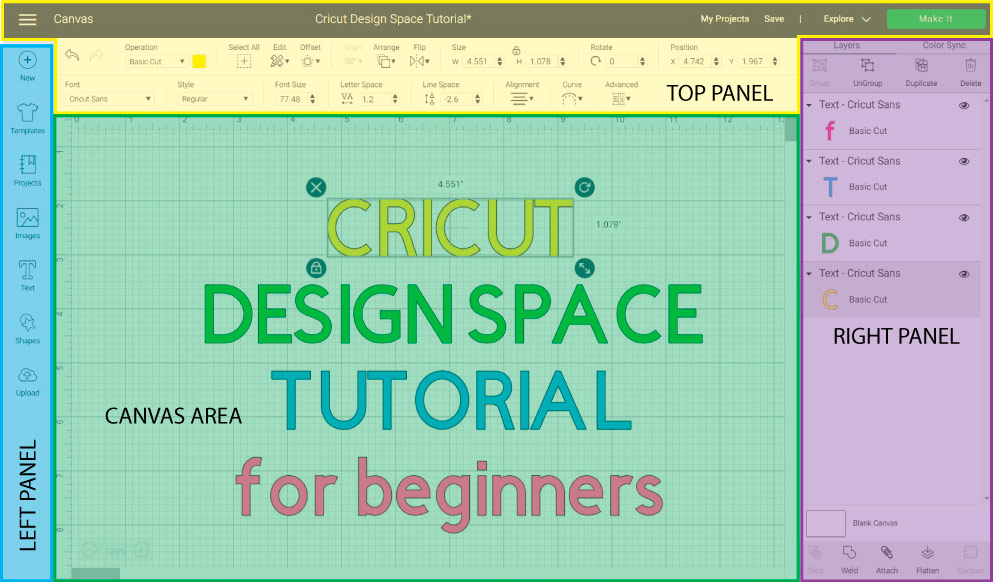Viewport: 993px width, 582px height.
Task: Expand the Explore dropdown
Action: 847,19
